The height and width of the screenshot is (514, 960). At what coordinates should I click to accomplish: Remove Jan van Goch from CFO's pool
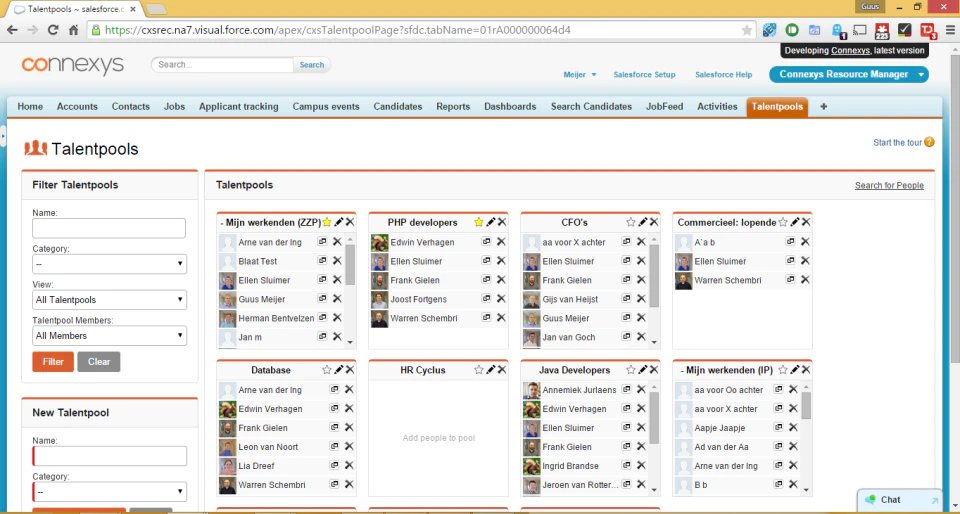pyautogui.click(x=641, y=337)
